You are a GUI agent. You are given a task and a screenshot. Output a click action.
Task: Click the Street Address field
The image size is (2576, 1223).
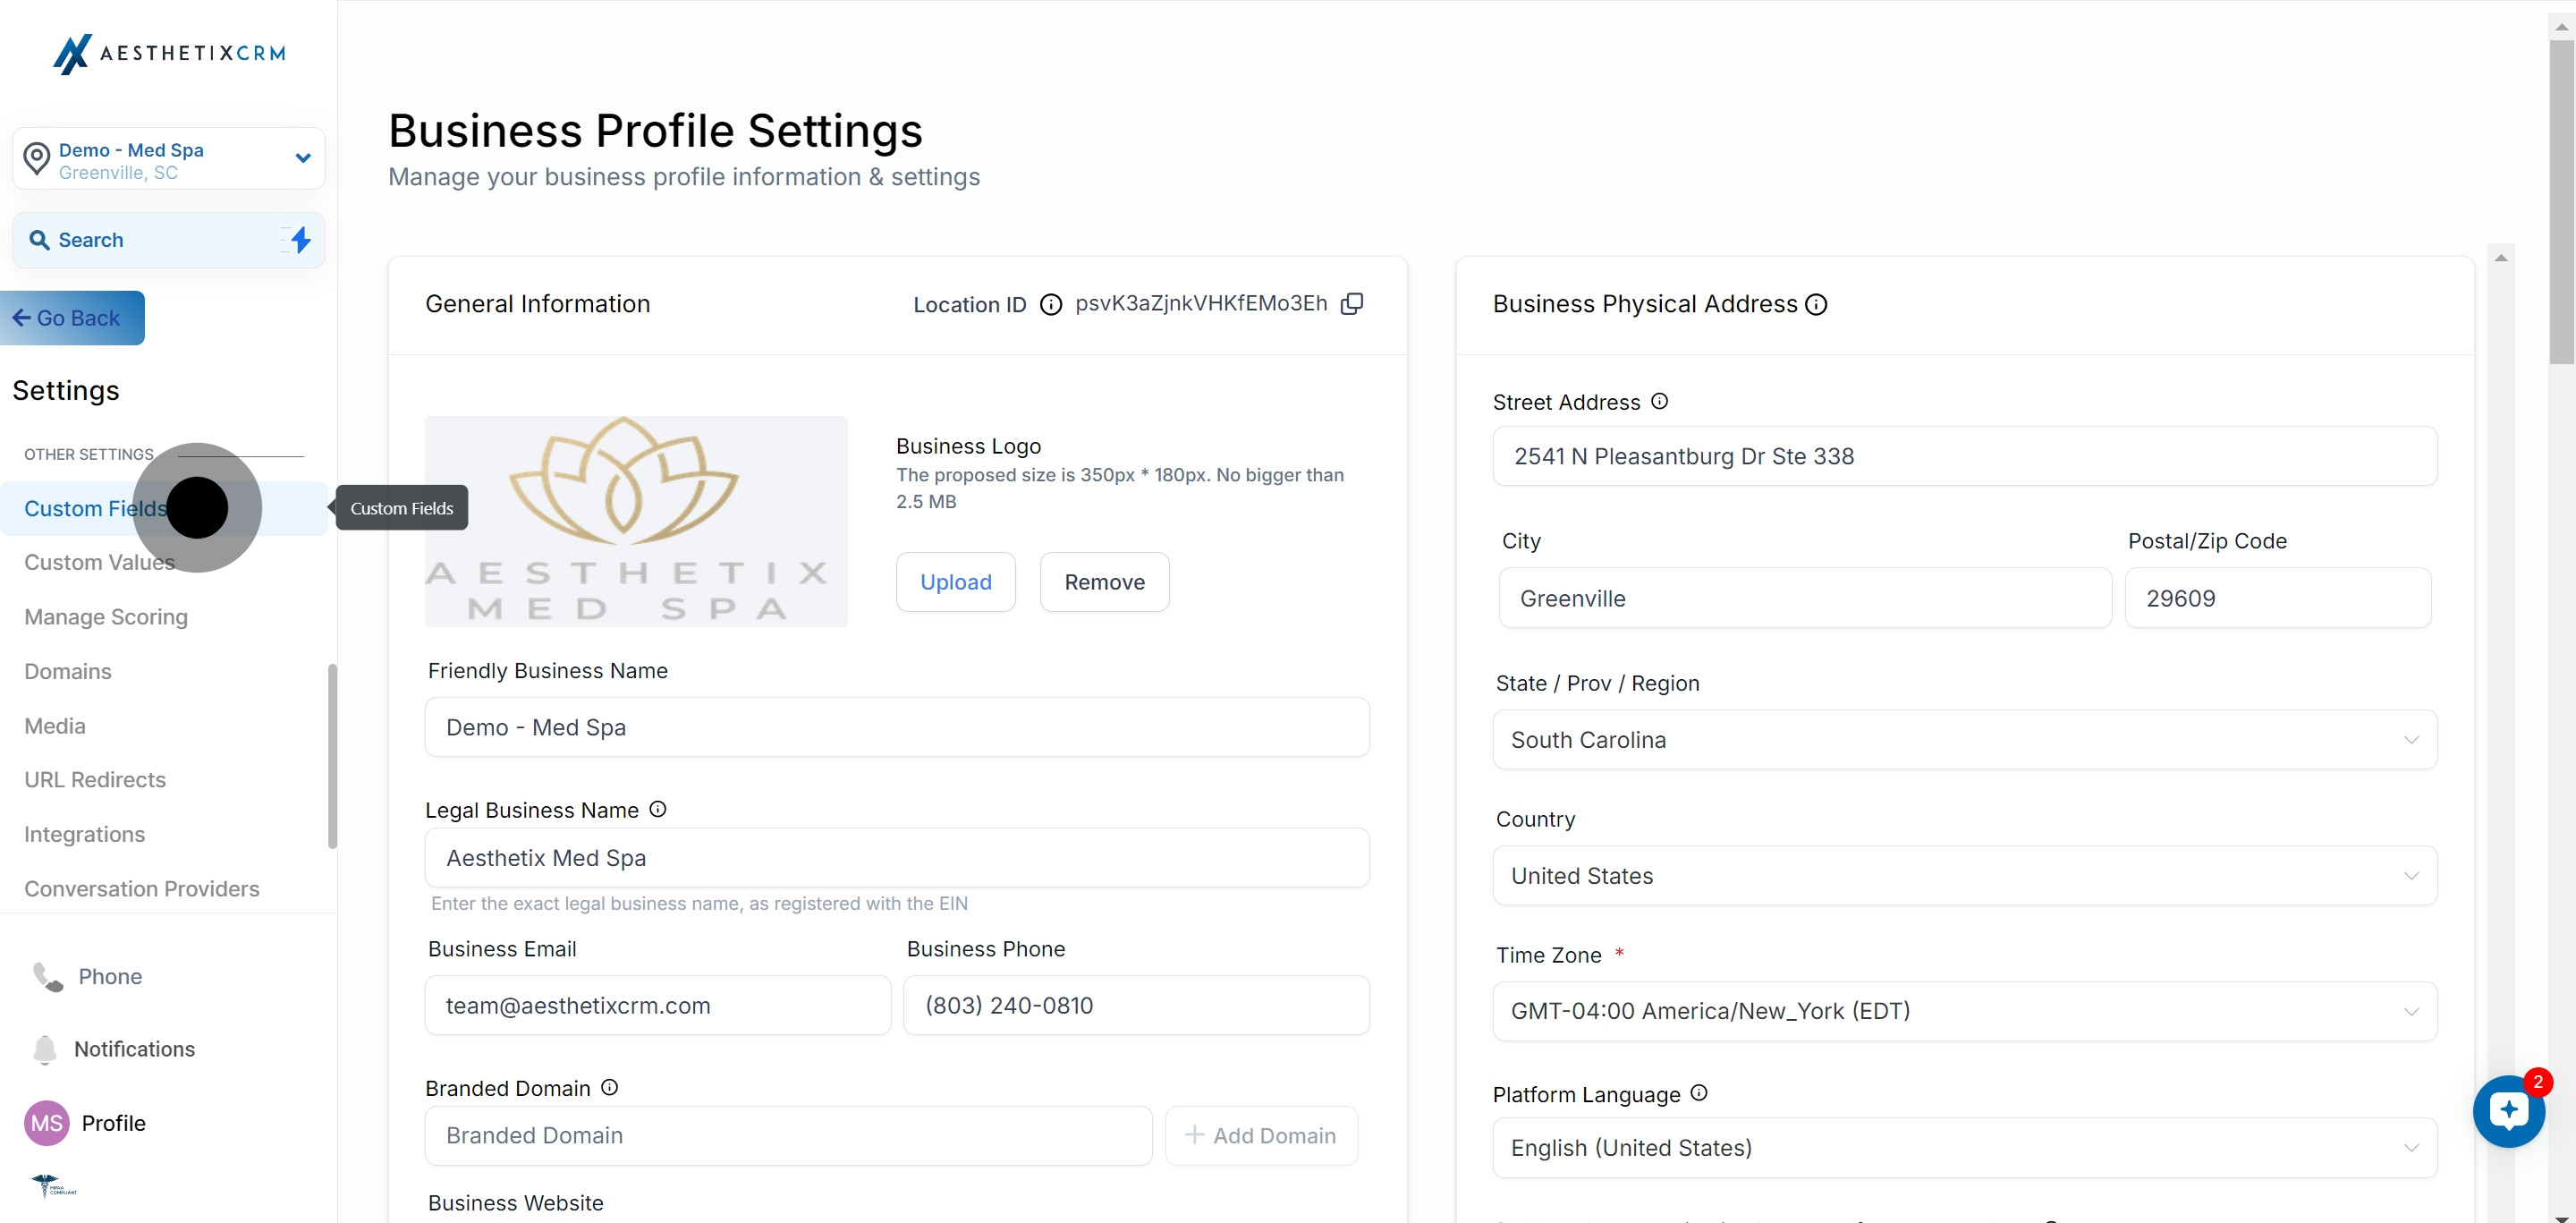[1965, 456]
